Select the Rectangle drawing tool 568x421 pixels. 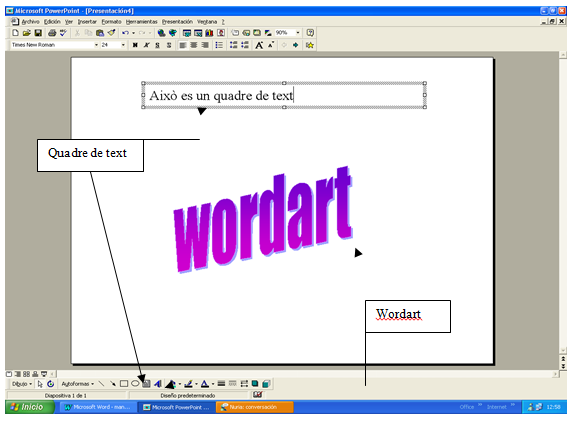tap(124, 383)
